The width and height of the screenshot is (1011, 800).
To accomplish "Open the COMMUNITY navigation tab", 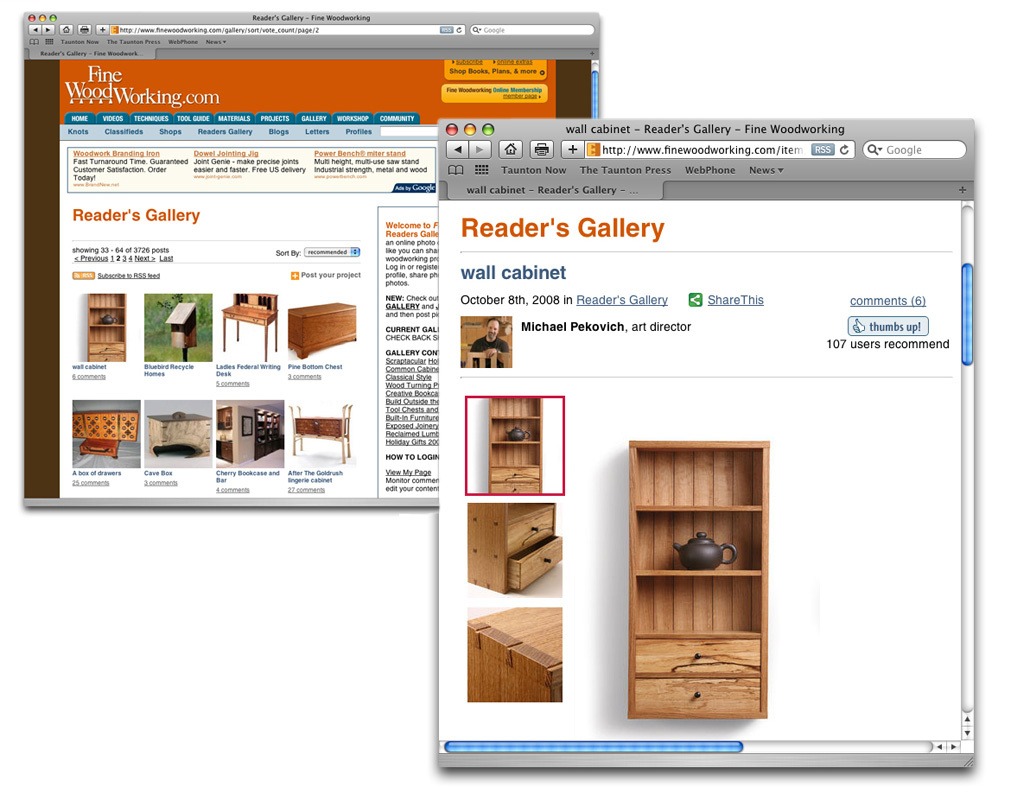I will tap(397, 119).
